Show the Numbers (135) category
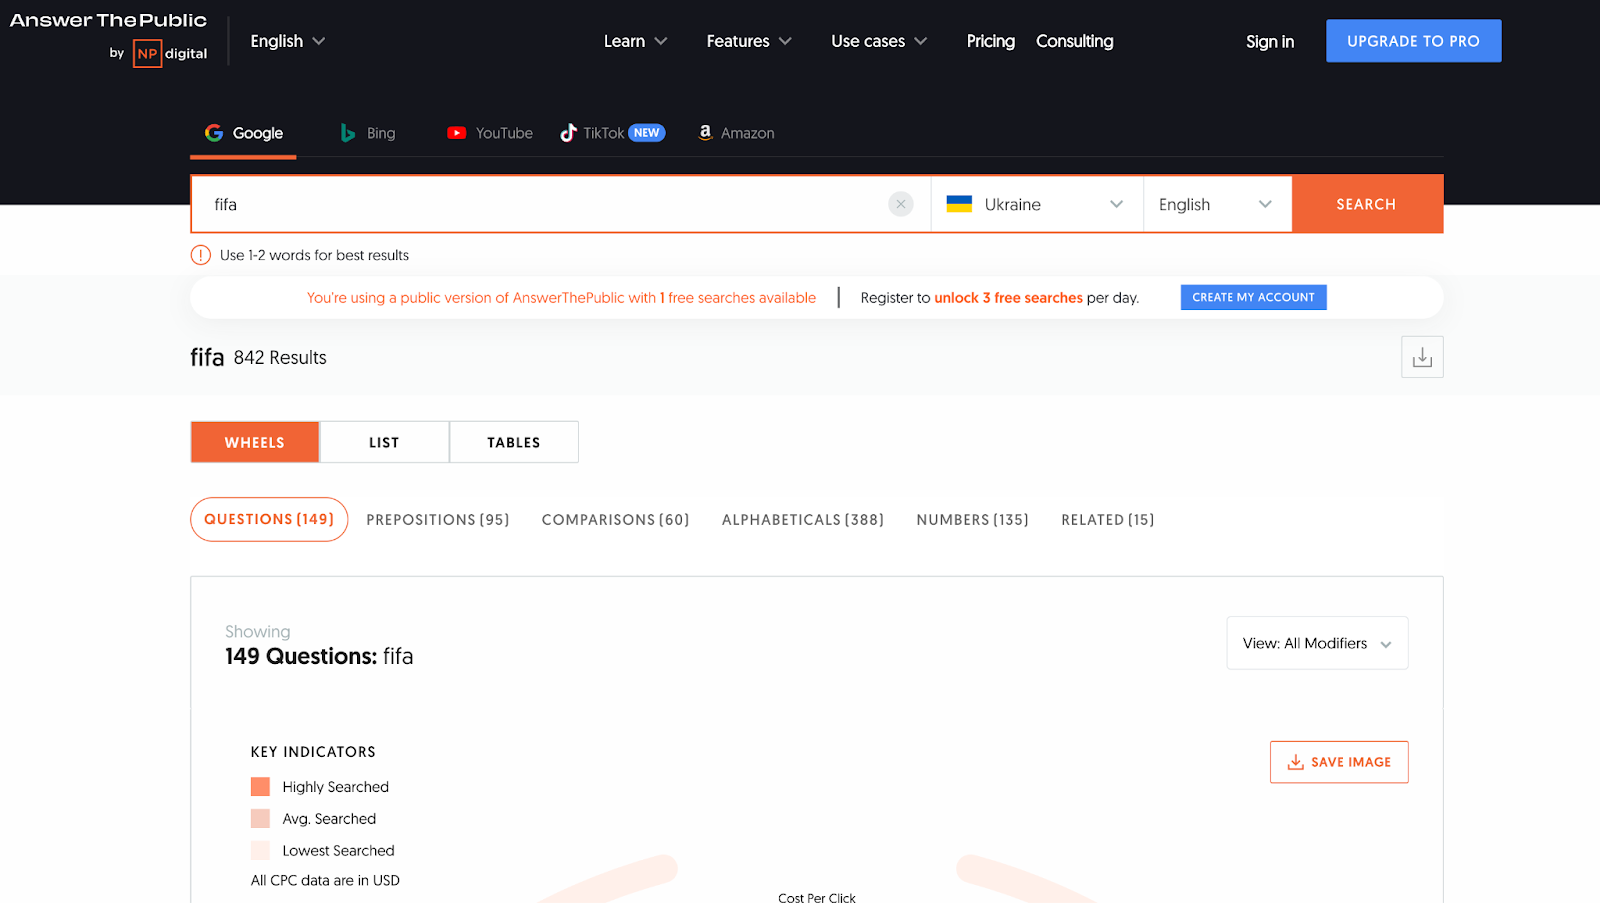The image size is (1600, 903). (972, 520)
